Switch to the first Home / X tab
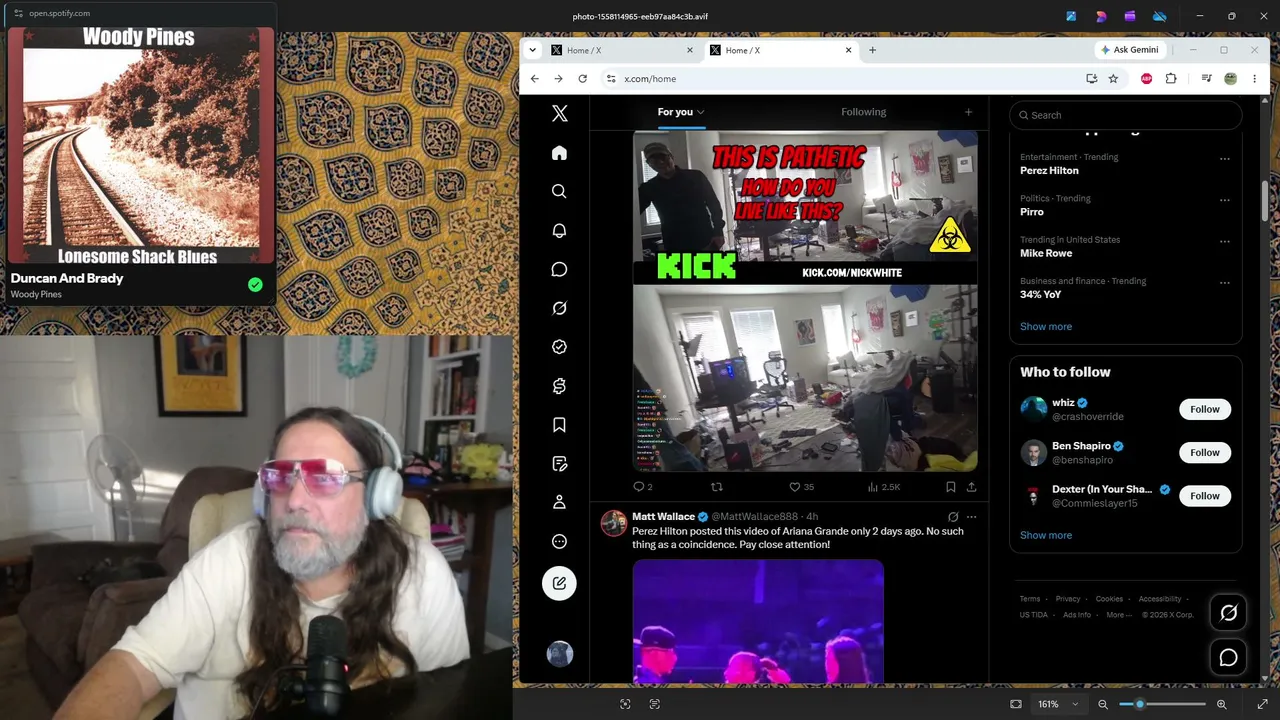The height and width of the screenshot is (720, 1280). tap(623, 50)
